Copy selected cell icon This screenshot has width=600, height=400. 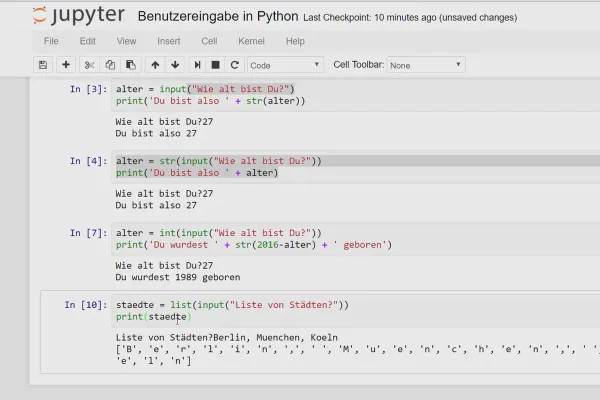[110, 65]
